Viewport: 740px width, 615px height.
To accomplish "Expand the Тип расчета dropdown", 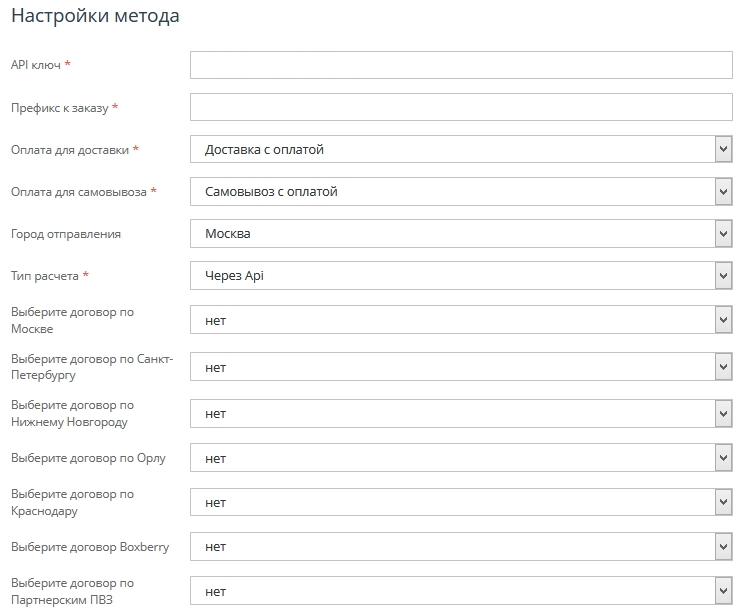I will [x=461, y=276].
